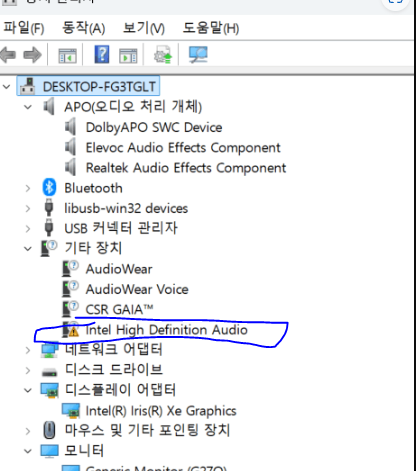
Task: Select Realtek Audio Effects Component
Action: coord(186,168)
